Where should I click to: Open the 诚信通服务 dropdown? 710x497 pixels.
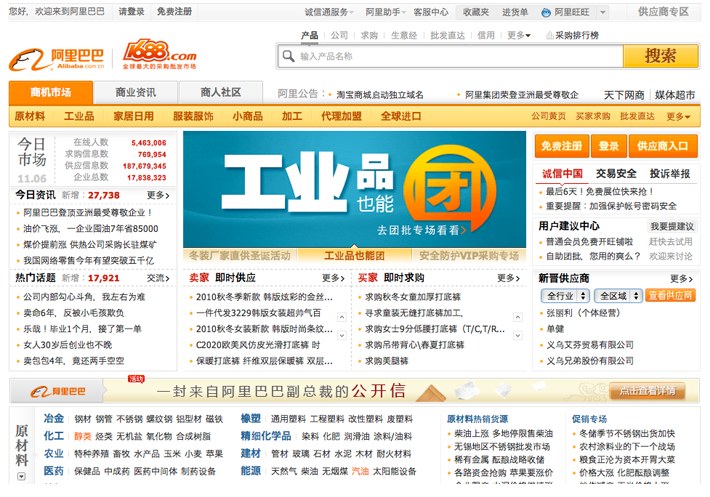[x=329, y=12]
